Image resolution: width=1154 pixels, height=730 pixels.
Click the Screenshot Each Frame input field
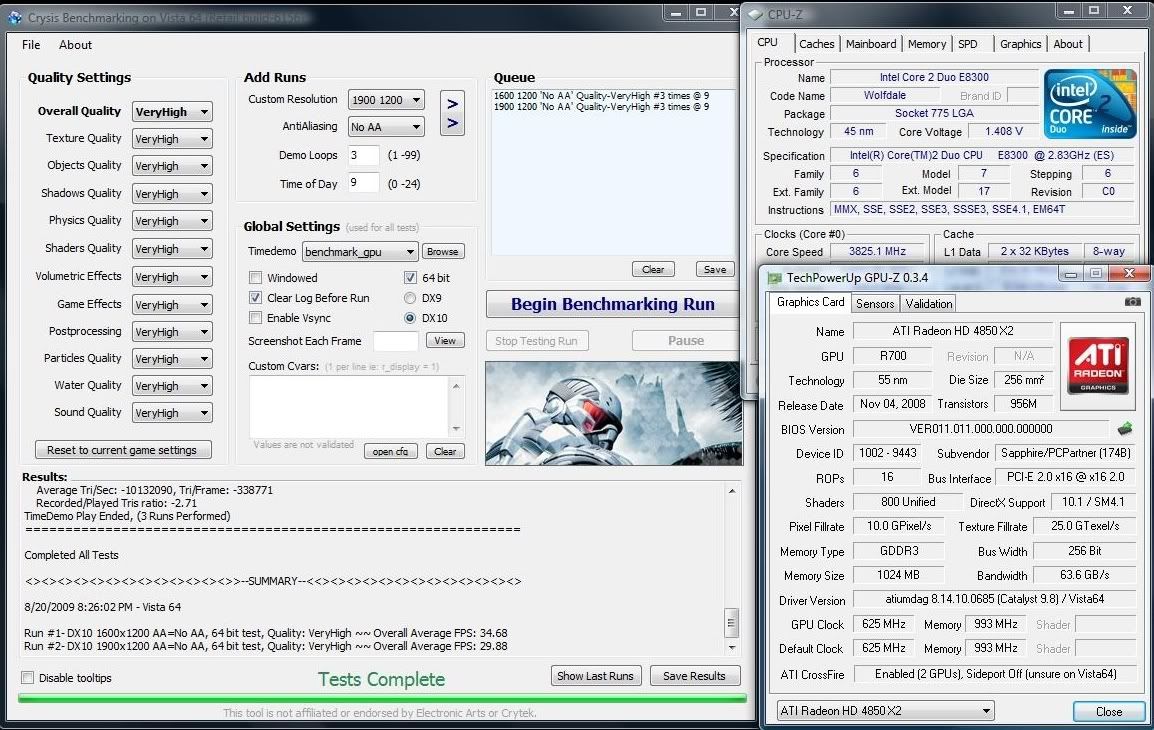395,341
